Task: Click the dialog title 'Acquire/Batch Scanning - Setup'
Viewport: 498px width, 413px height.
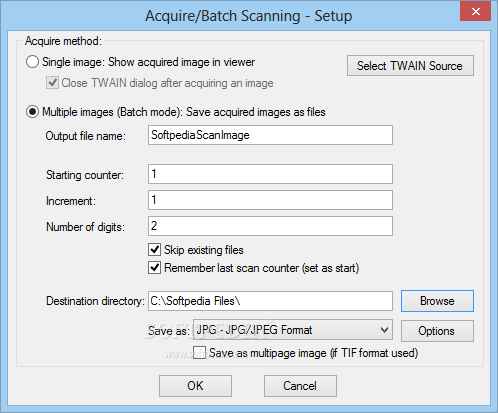Action: tap(249, 16)
